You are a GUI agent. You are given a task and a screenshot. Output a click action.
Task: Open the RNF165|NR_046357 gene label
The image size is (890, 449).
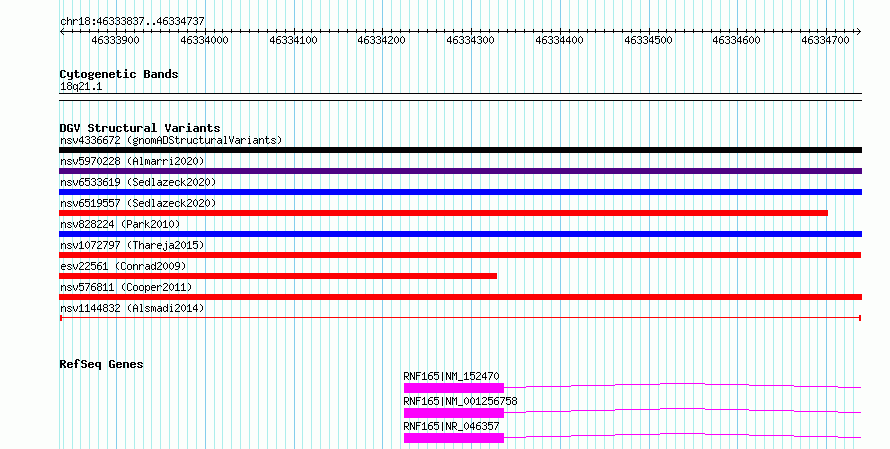point(451,426)
